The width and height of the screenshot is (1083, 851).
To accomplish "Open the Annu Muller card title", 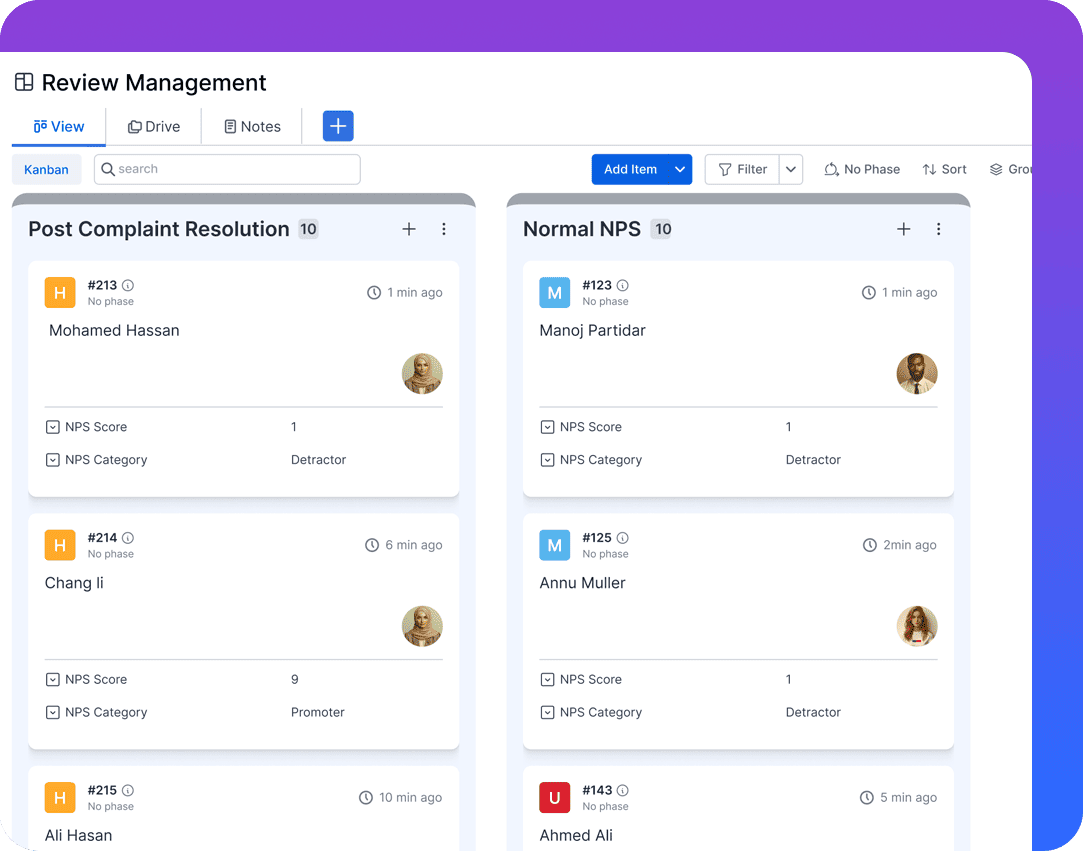I will (x=582, y=583).
